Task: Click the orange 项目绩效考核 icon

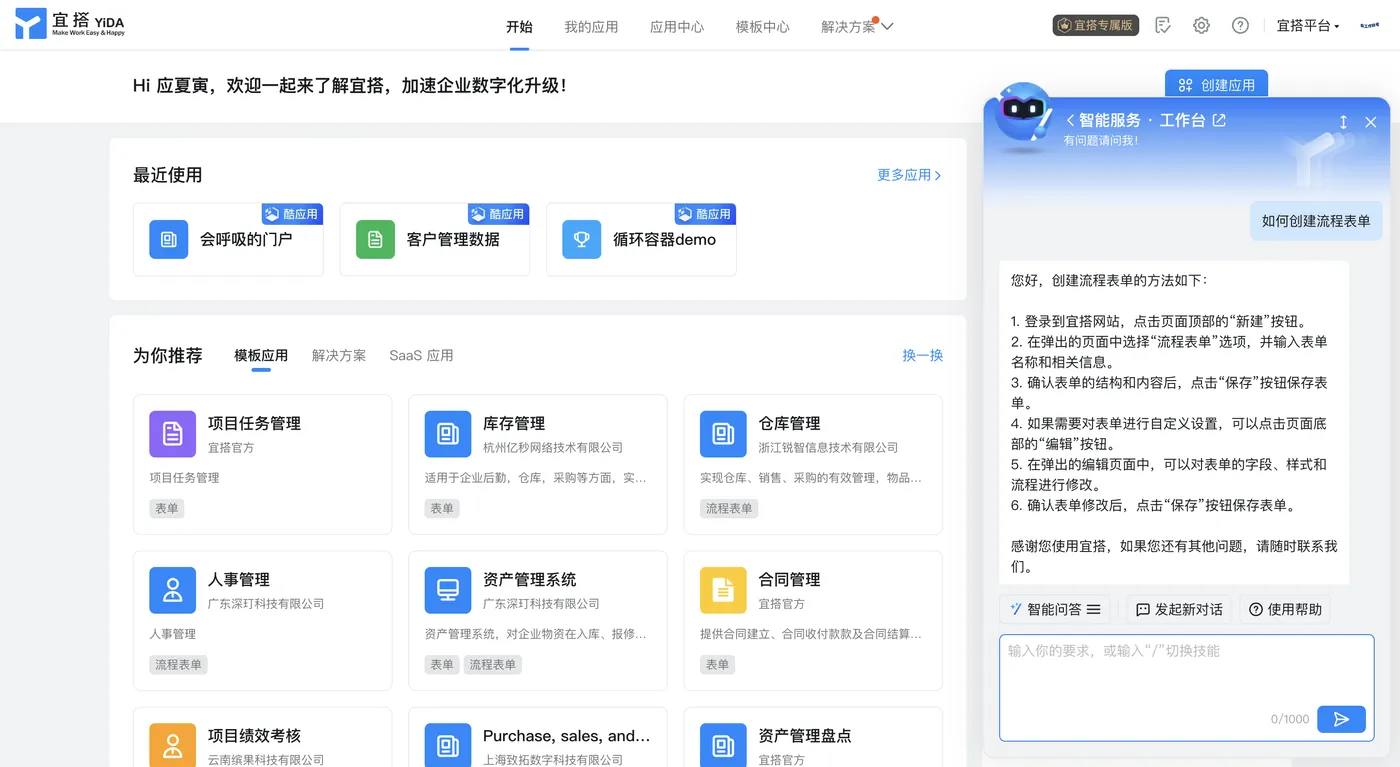Action: coord(173,745)
